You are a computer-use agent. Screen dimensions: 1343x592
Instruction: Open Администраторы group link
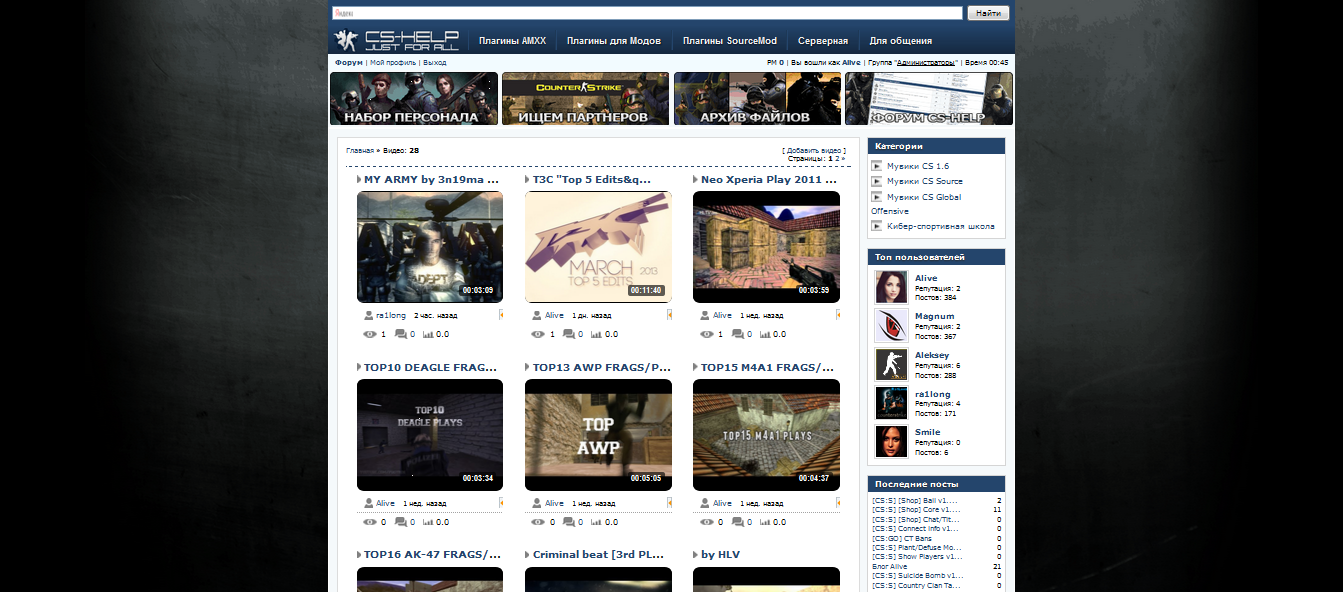(925, 62)
